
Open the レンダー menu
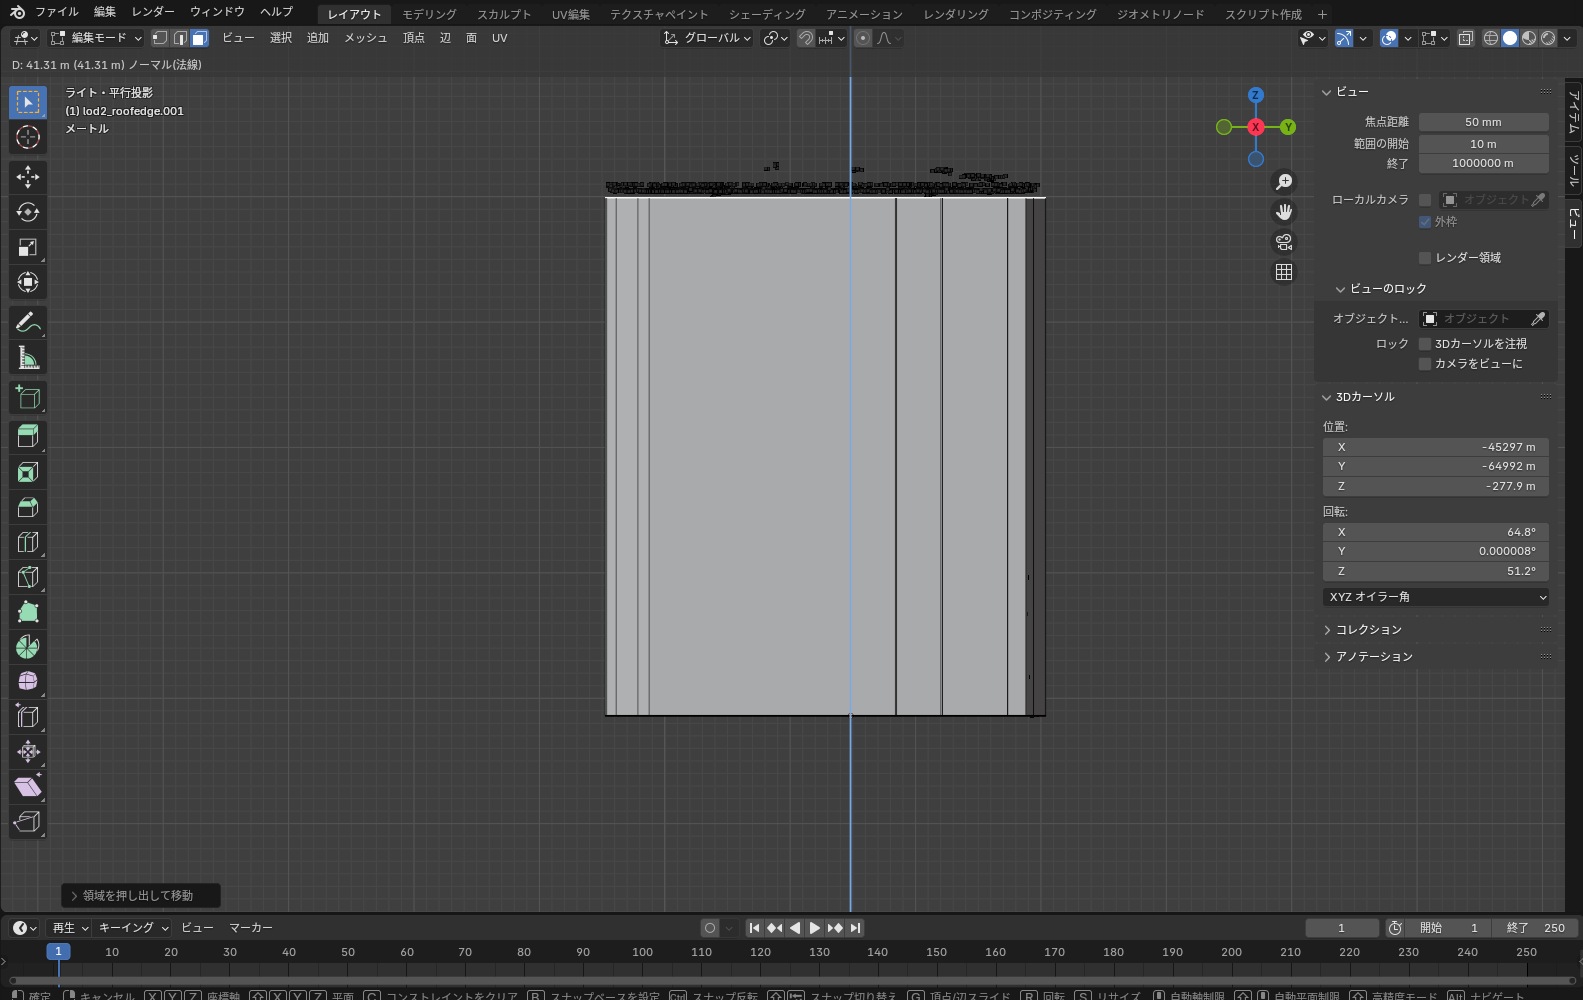click(153, 12)
